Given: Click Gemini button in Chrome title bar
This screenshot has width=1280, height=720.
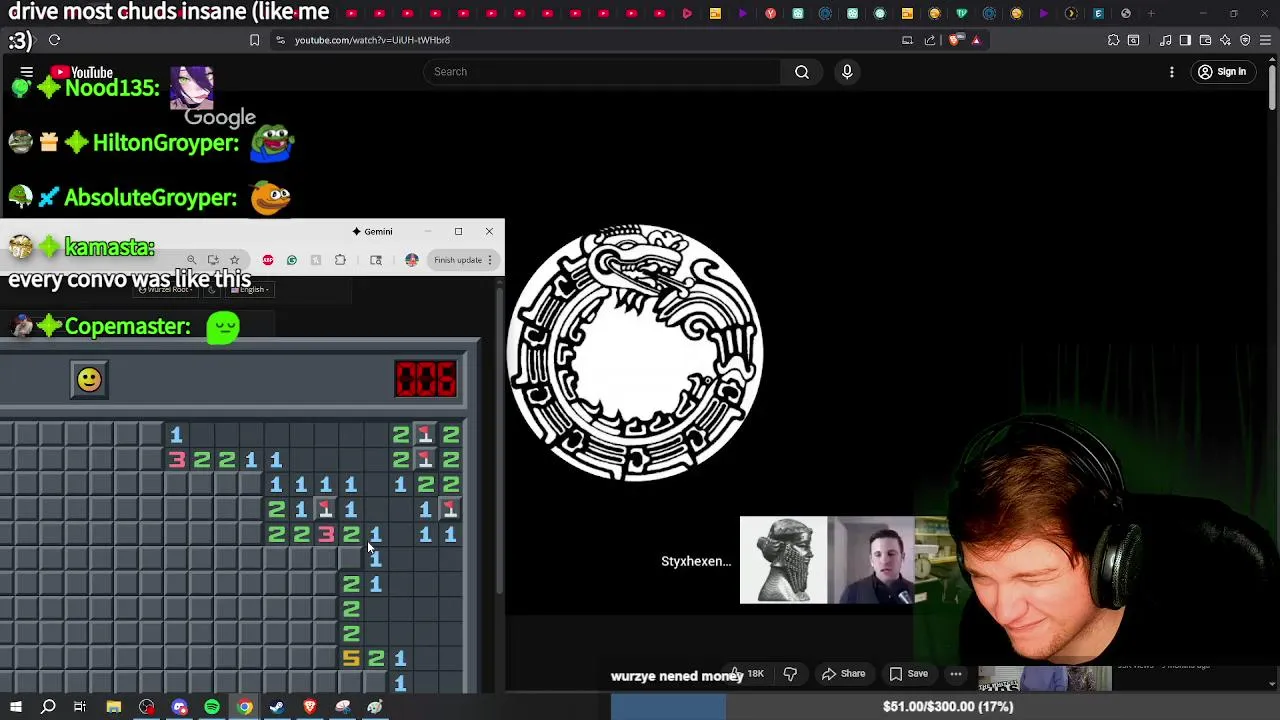Looking at the screenshot, I should point(373,231).
